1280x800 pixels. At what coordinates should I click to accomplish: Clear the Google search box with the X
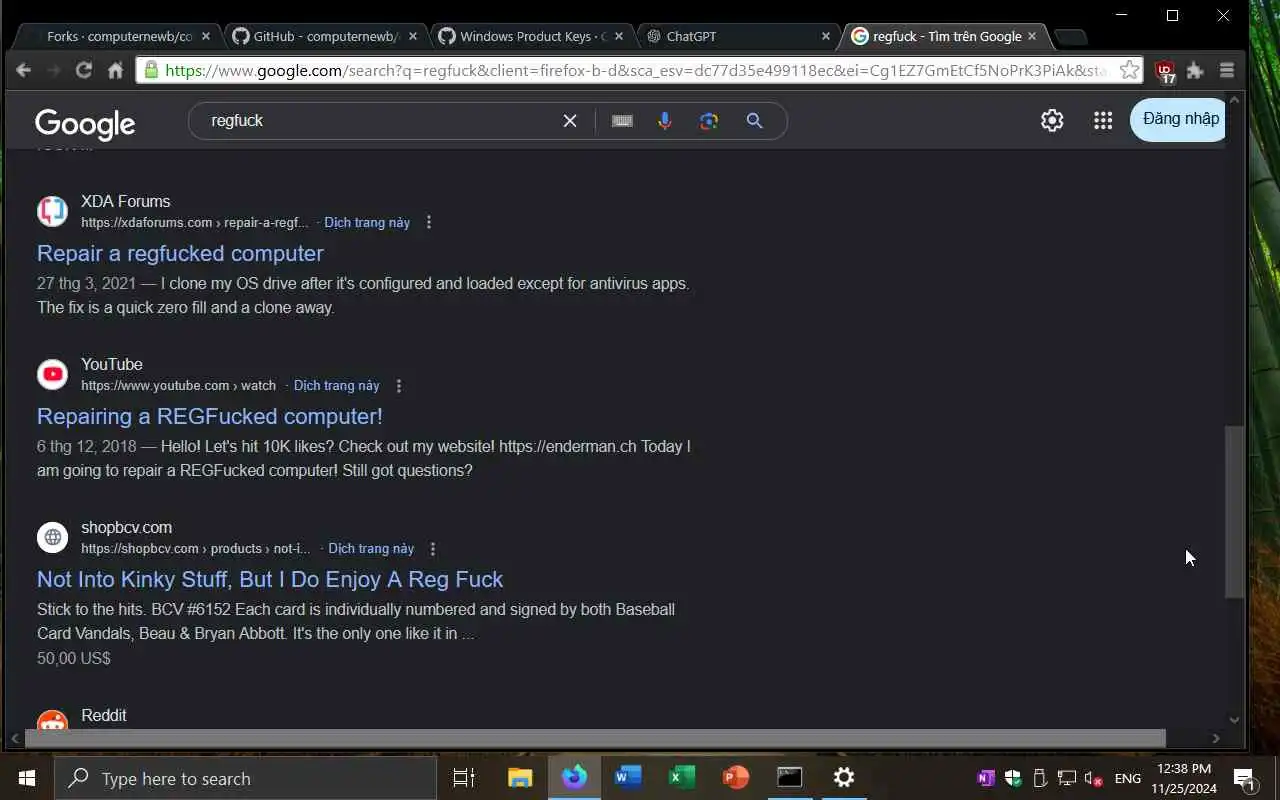[x=570, y=121]
